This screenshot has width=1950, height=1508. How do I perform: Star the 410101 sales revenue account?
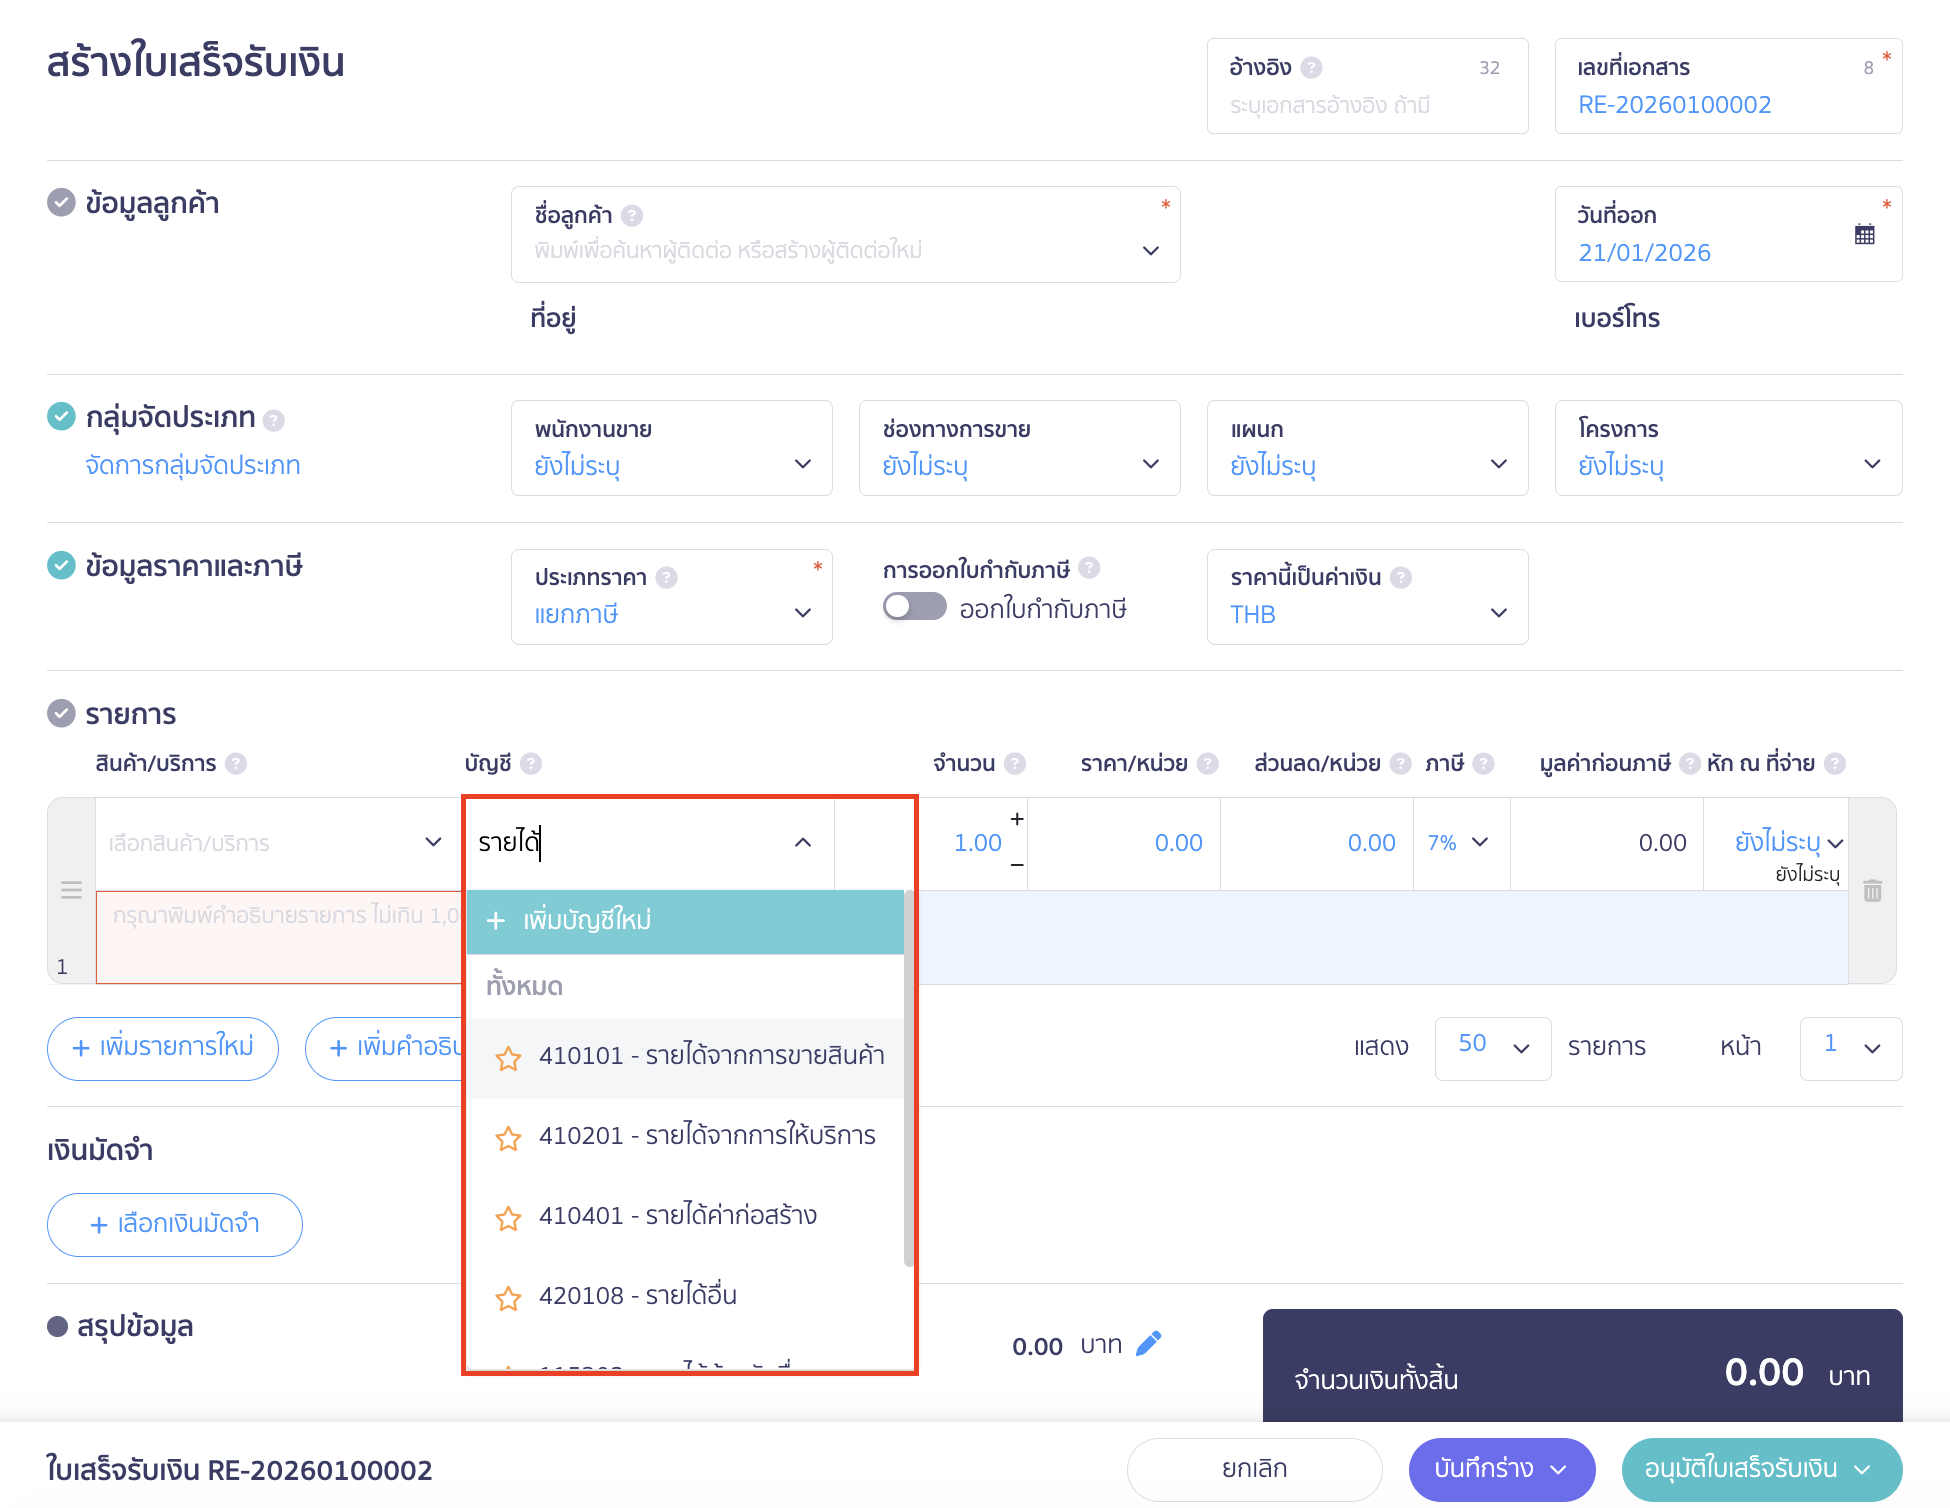[x=508, y=1058]
